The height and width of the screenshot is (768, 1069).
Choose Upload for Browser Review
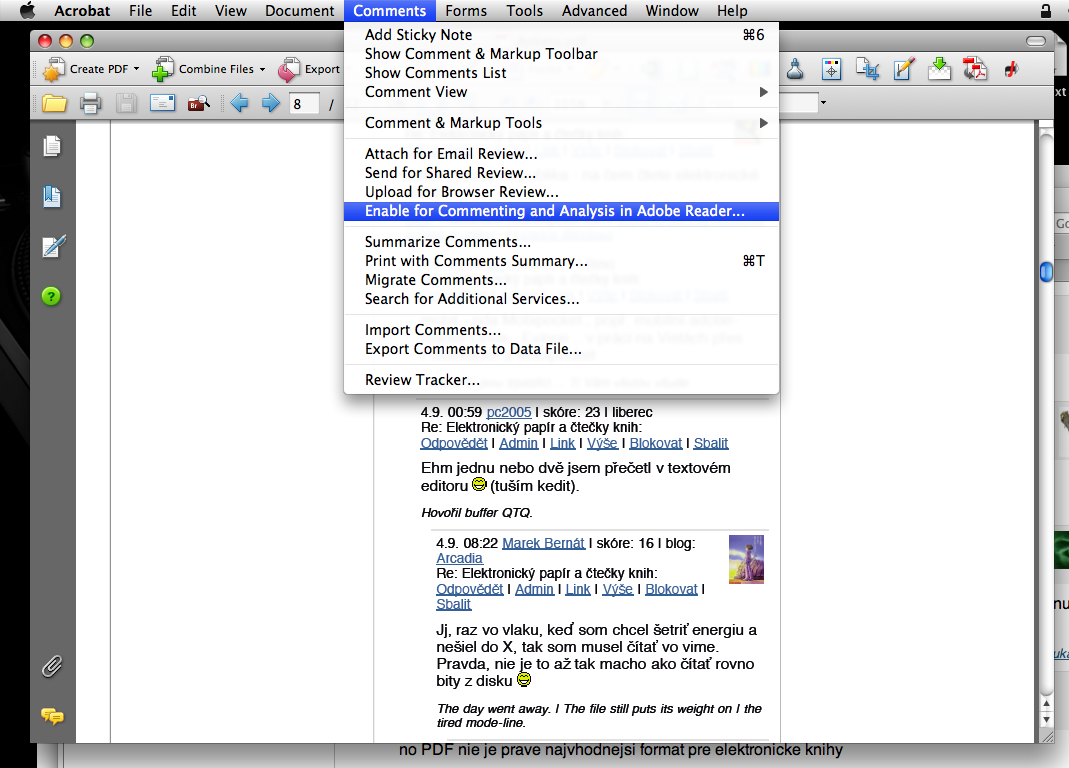pyautogui.click(x=561, y=192)
